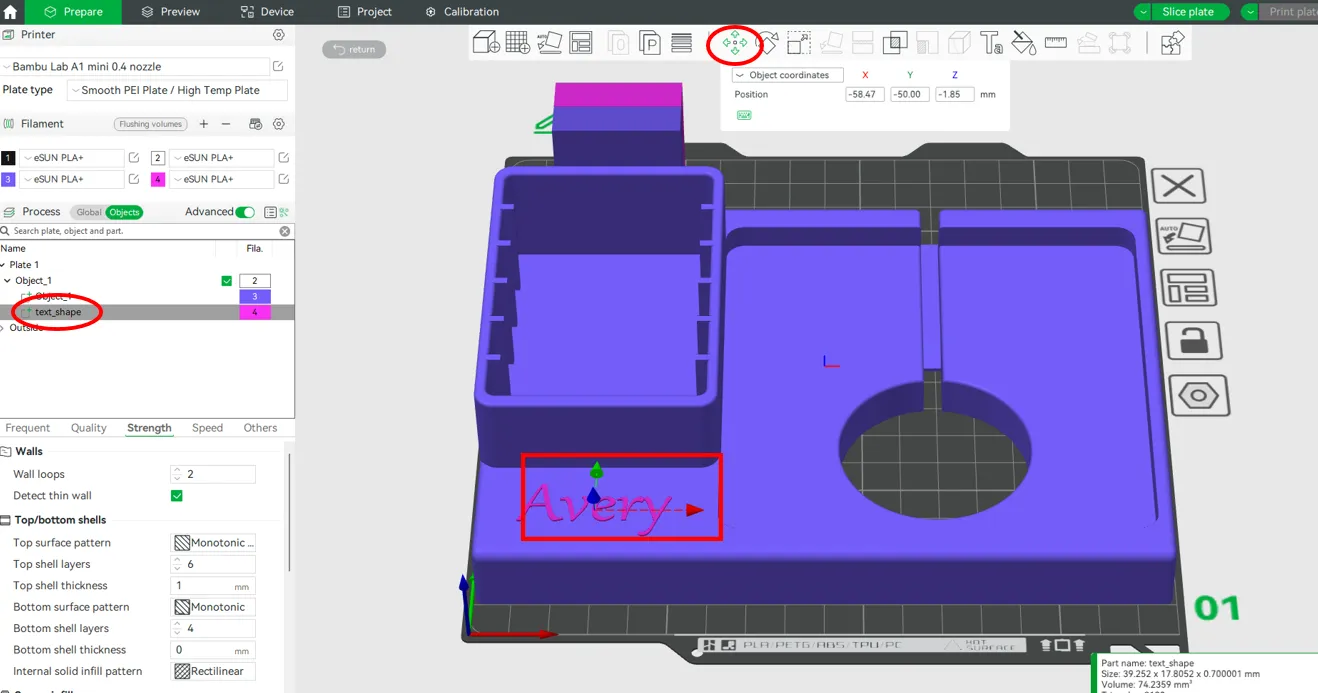
Task: Toggle the plate lock icon
Action: coord(1193,341)
